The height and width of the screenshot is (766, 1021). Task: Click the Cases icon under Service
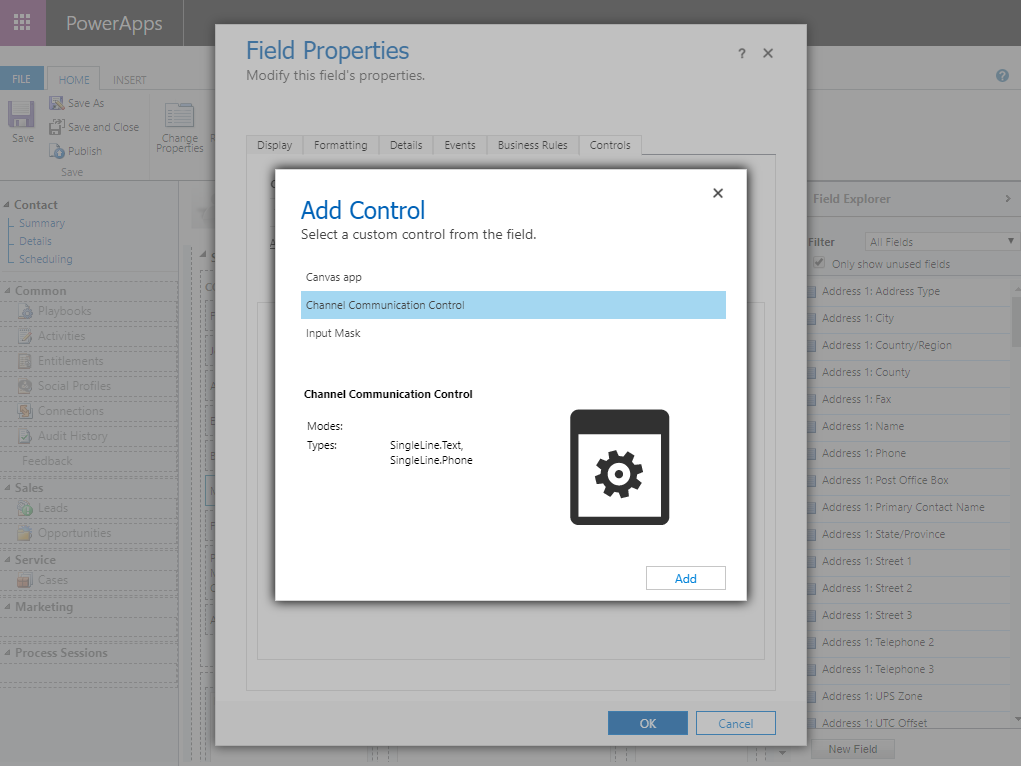(25, 580)
